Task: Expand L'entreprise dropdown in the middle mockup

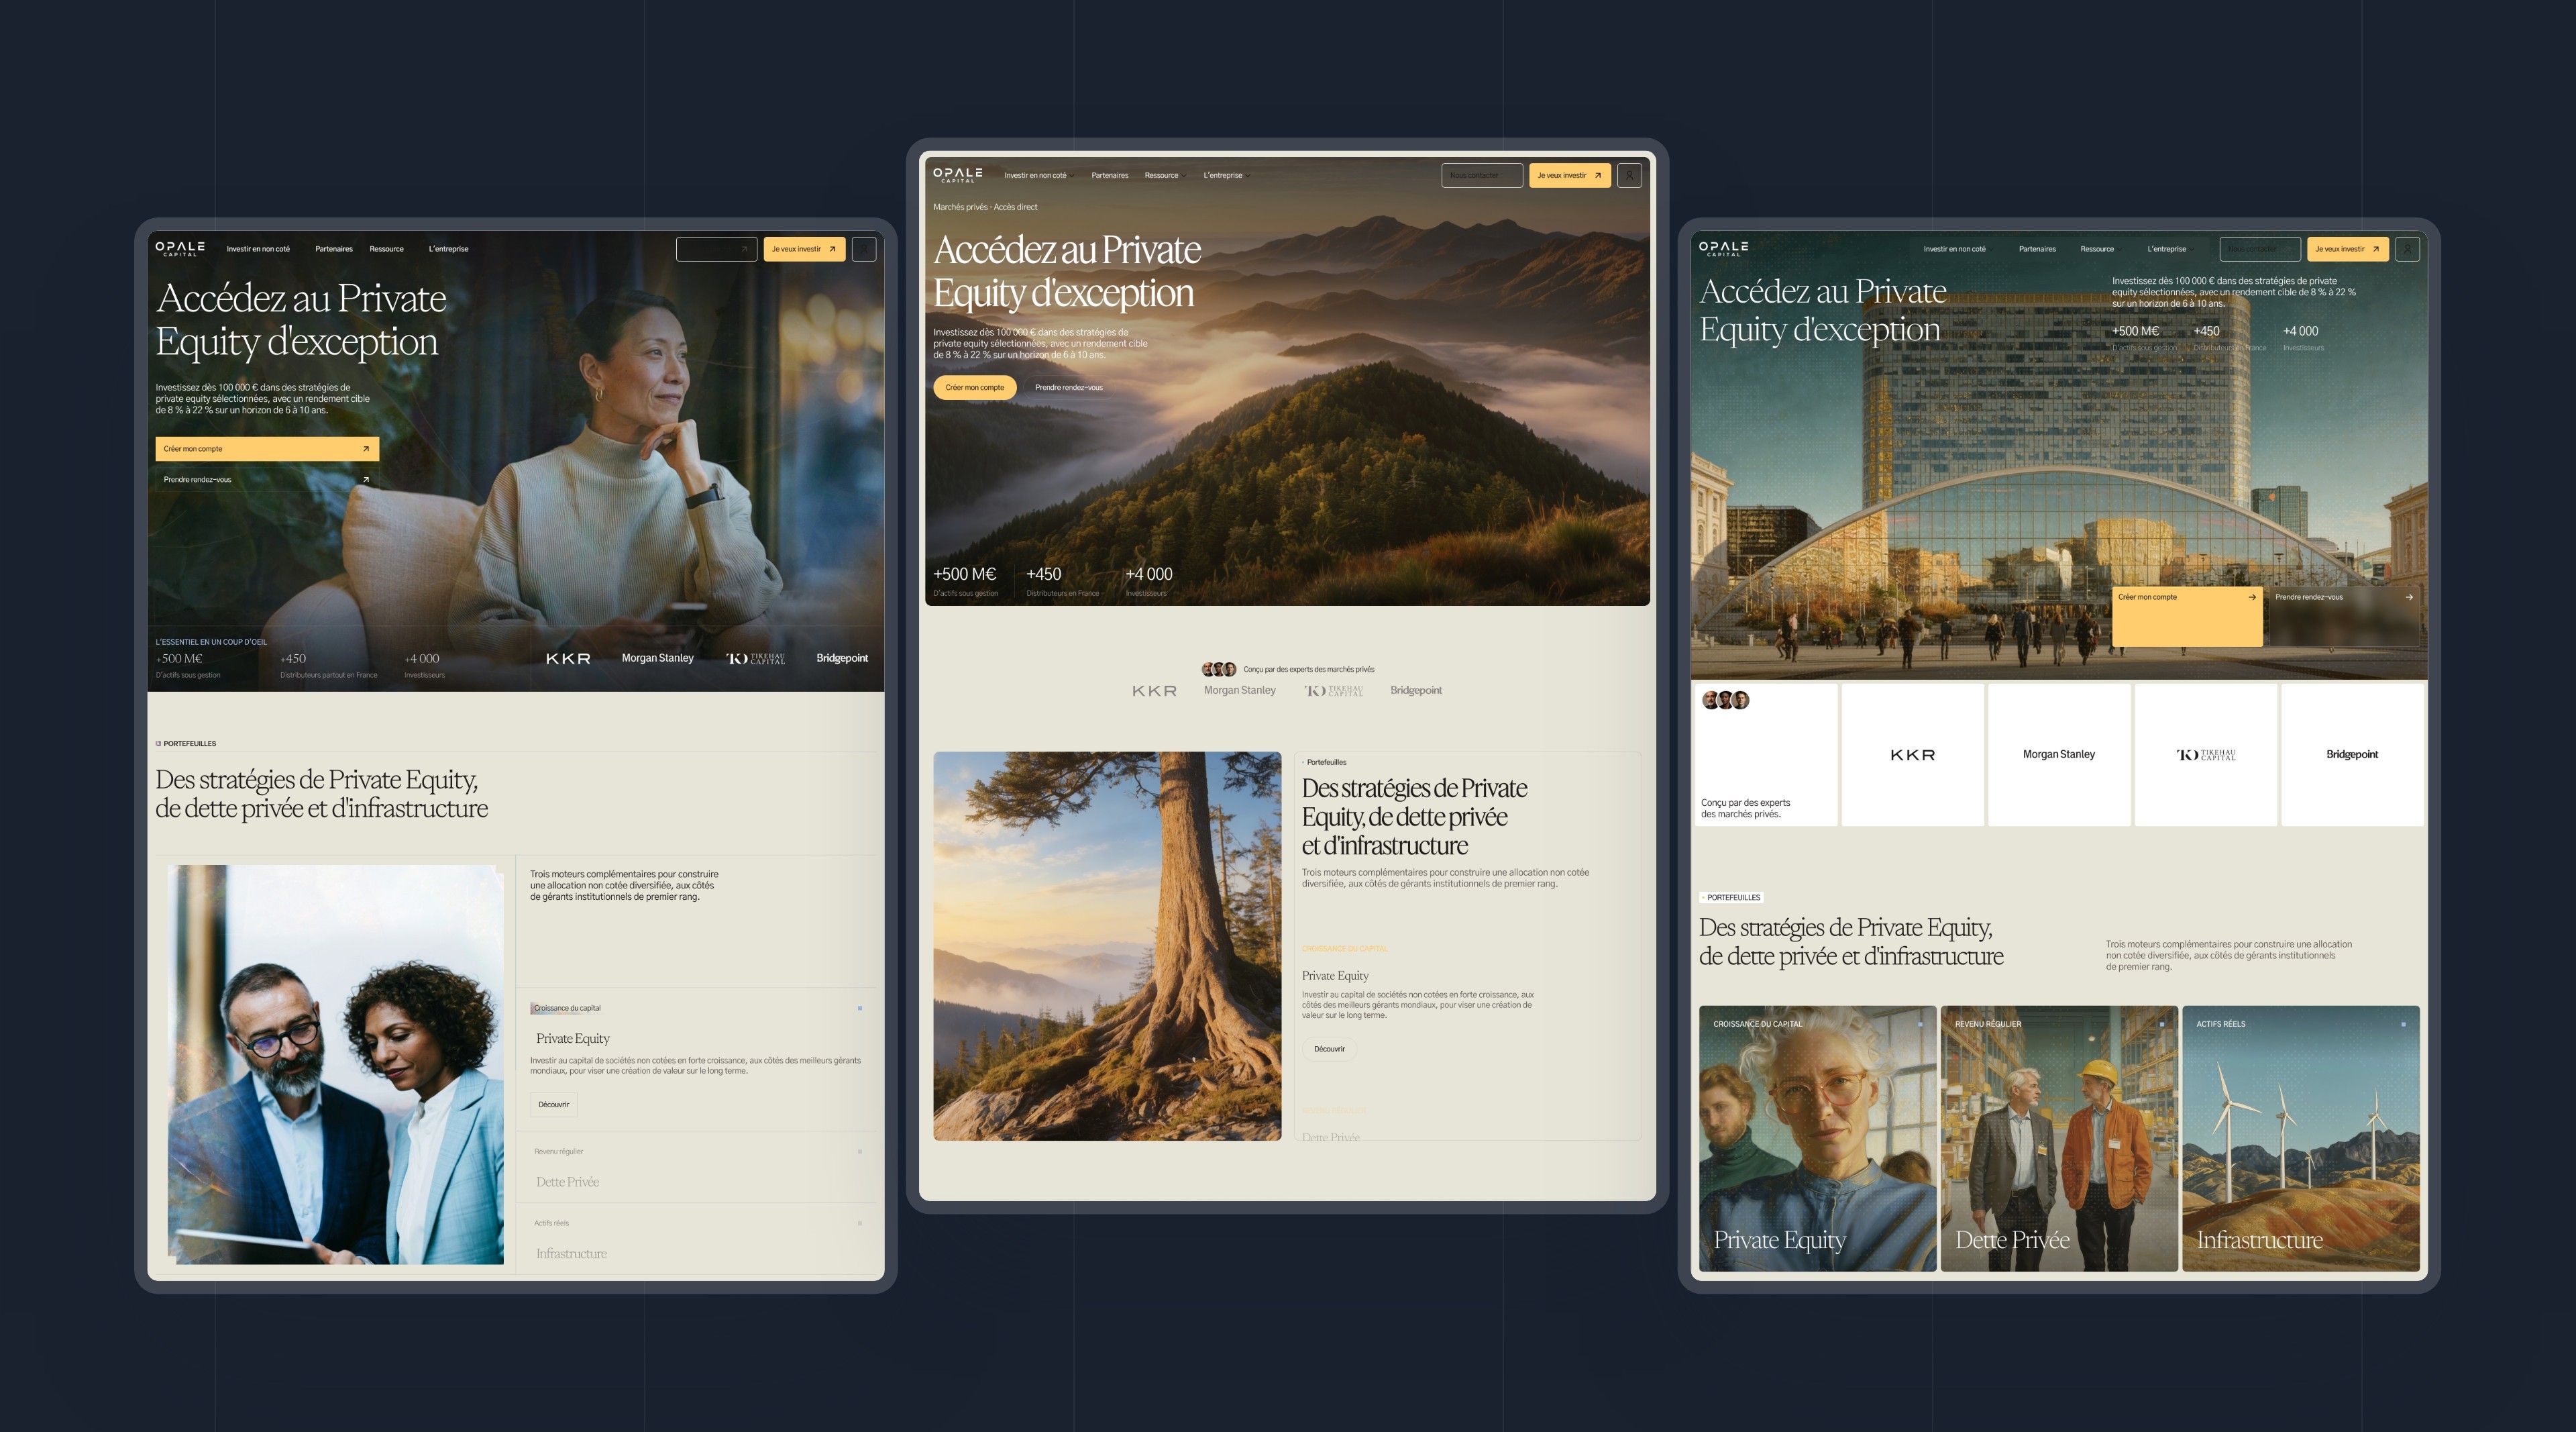Action: coord(1227,175)
